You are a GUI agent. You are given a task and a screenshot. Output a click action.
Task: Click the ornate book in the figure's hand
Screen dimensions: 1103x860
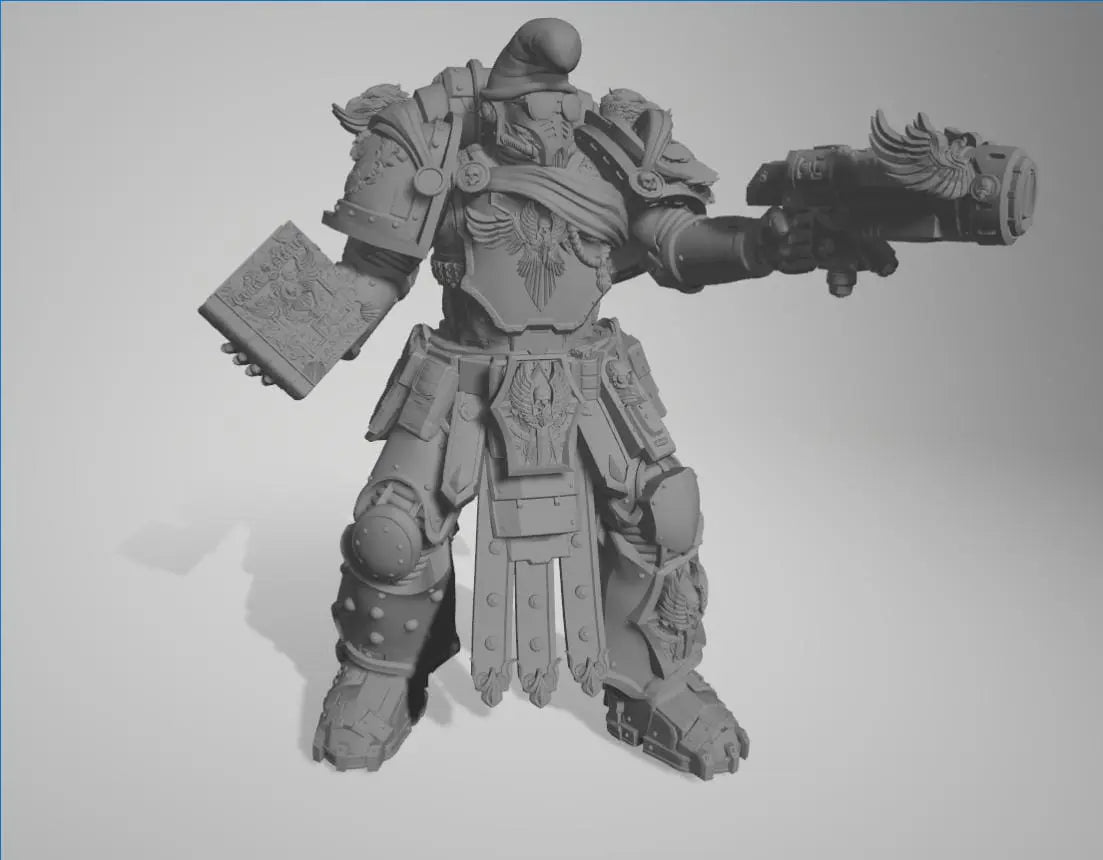[289, 308]
